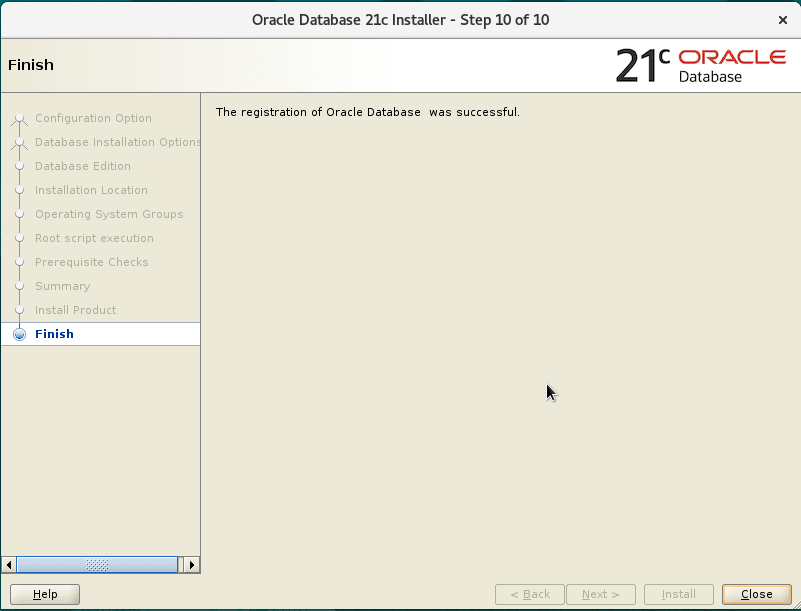Image resolution: width=801 pixels, height=611 pixels.
Task: Click sidebar scroll left arrow
Action: coord(9,565)
